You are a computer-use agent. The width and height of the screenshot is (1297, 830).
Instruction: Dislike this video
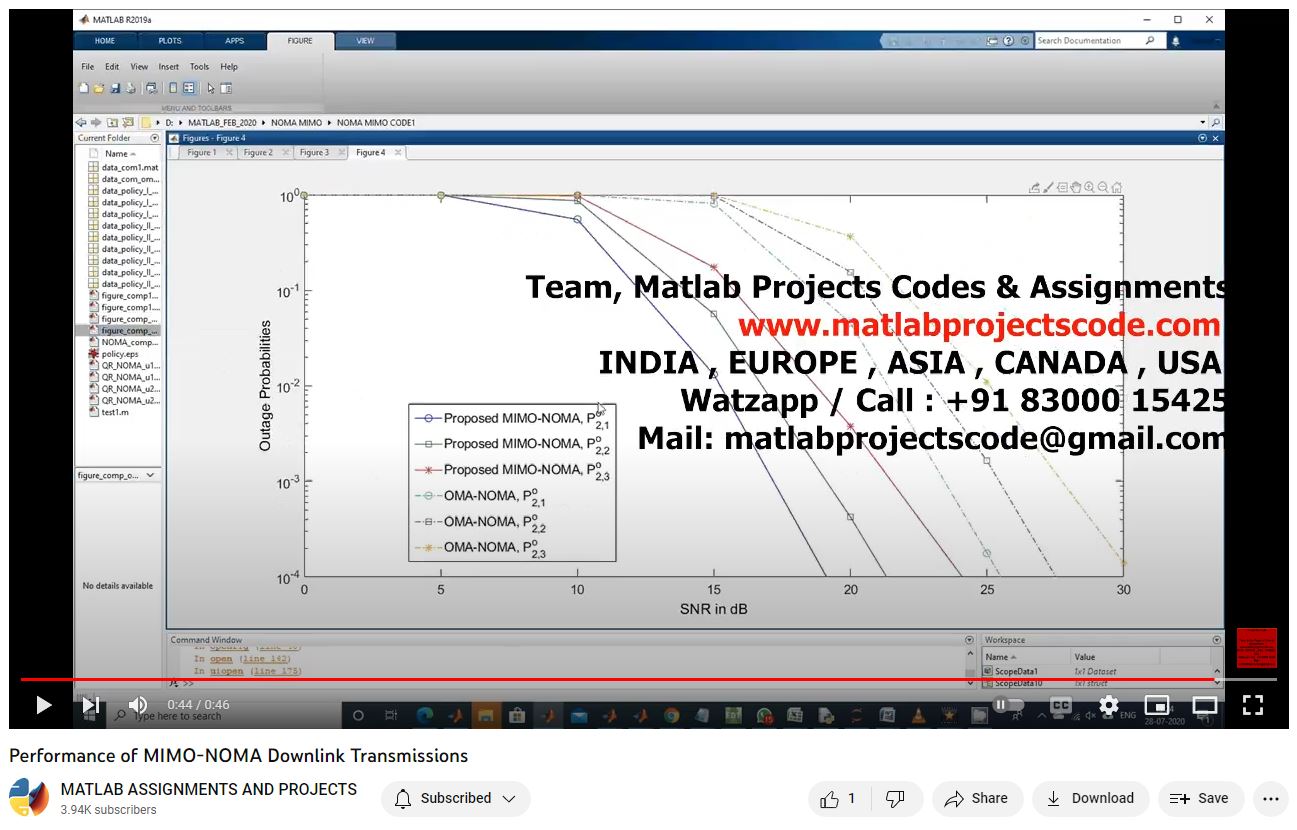896,798
